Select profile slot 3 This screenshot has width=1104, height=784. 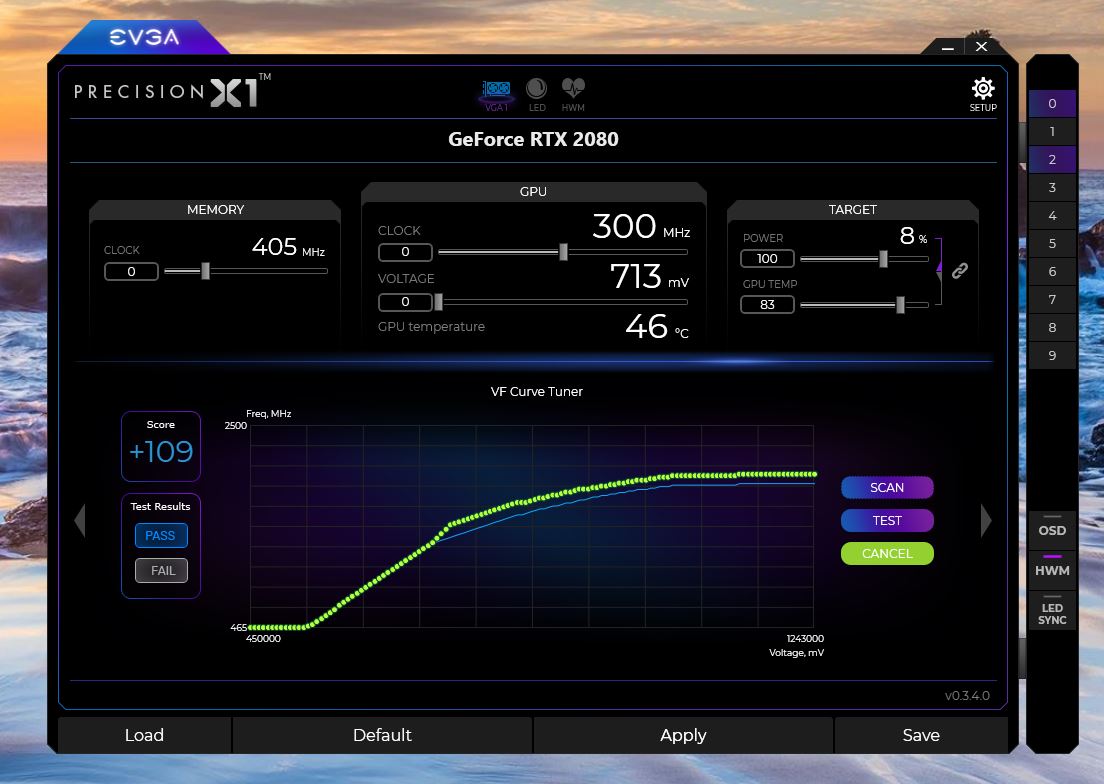pos(1052,188)
